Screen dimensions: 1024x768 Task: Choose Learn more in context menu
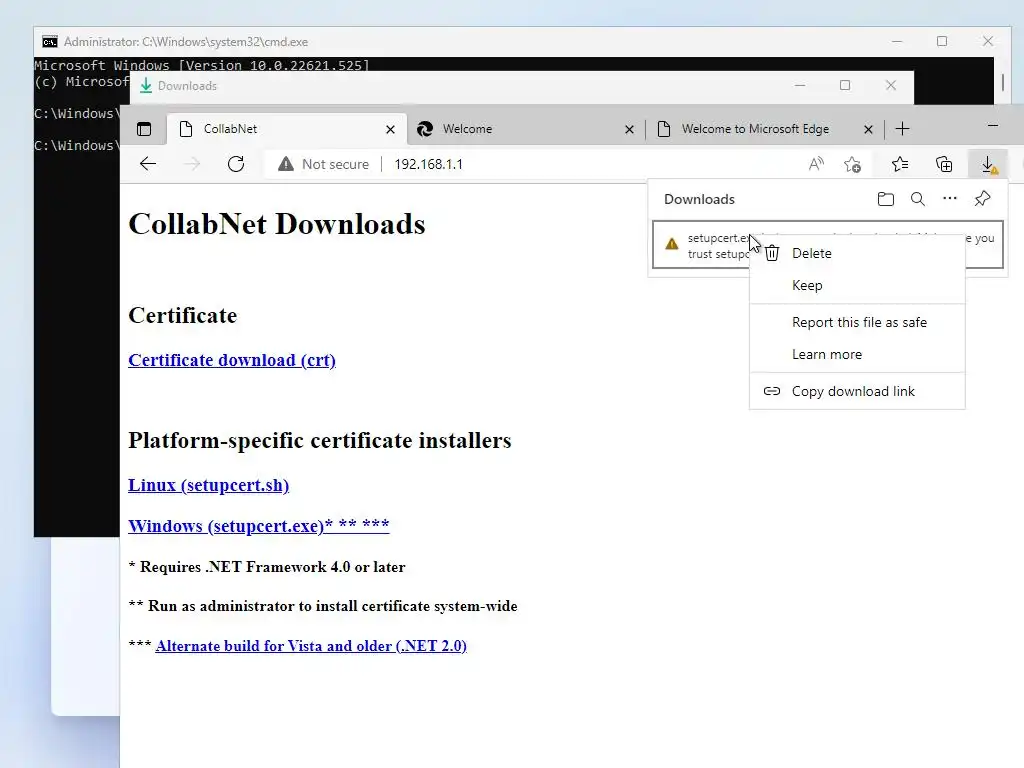857,355
